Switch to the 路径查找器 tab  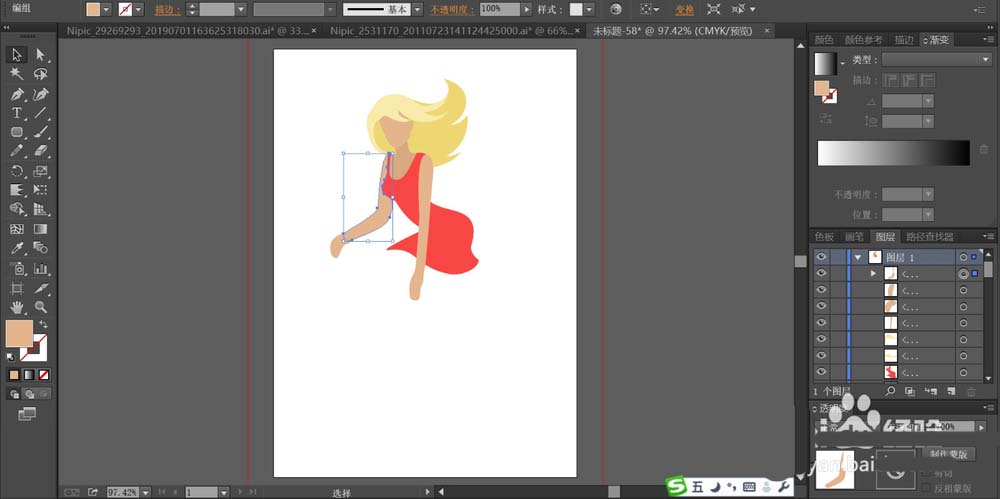click(929, 237)
